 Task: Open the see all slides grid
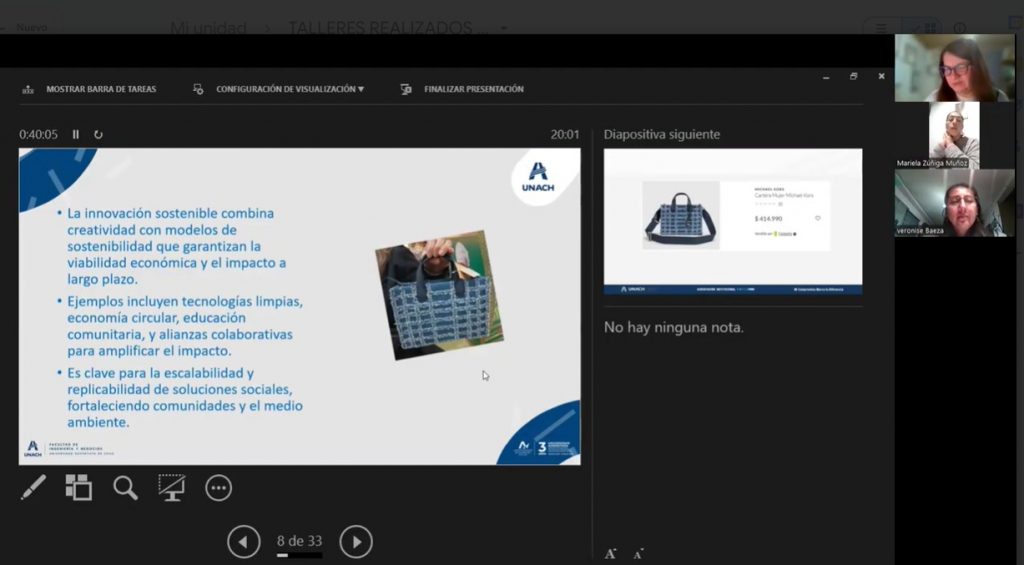click(x=78, y=487)
